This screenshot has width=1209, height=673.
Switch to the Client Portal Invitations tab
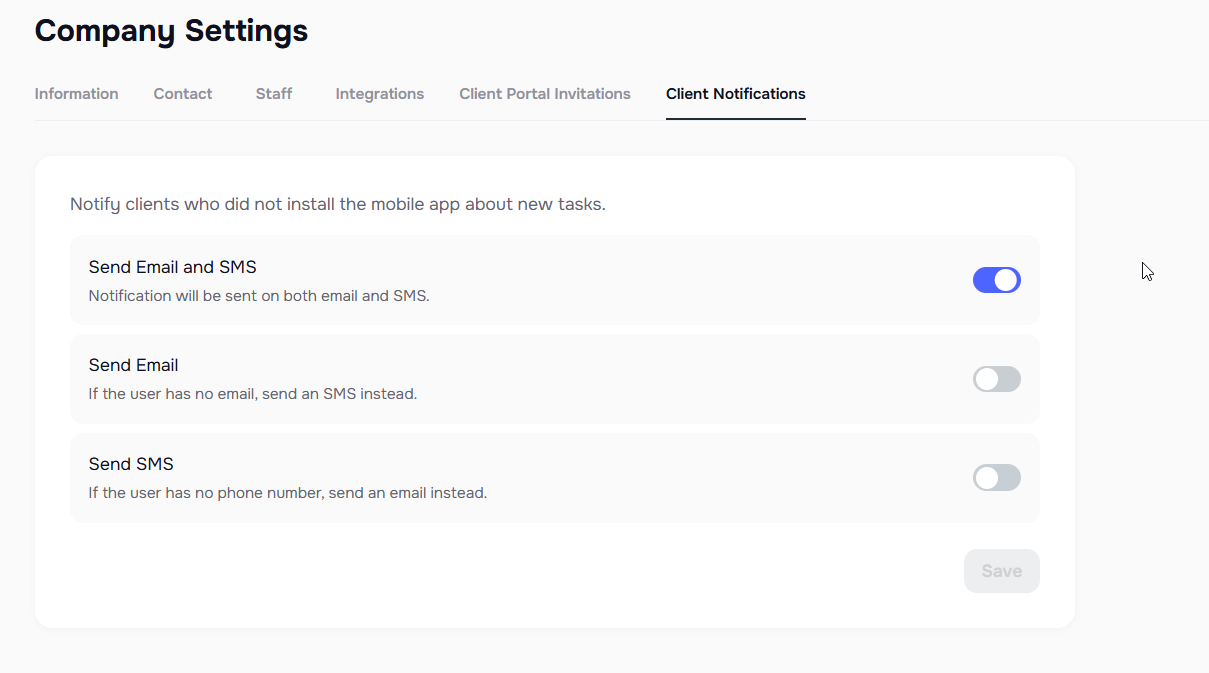click(x=544, y=93)
